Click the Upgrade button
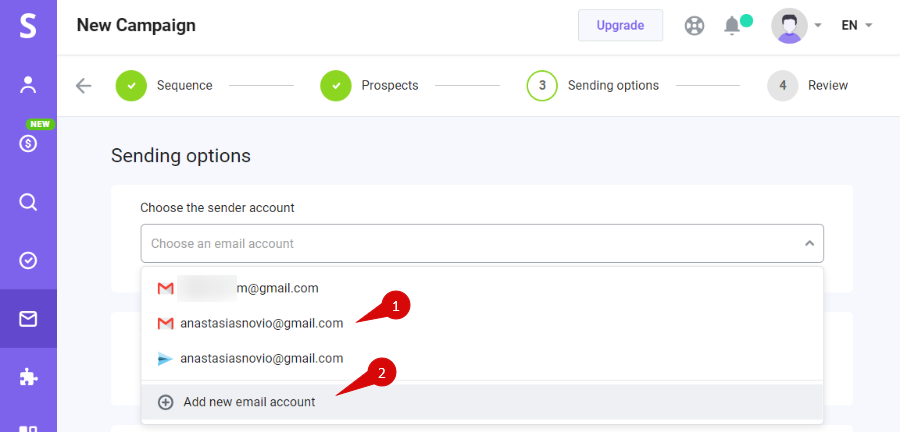Viewport: 900px width, 432px height. click(620, 25)
